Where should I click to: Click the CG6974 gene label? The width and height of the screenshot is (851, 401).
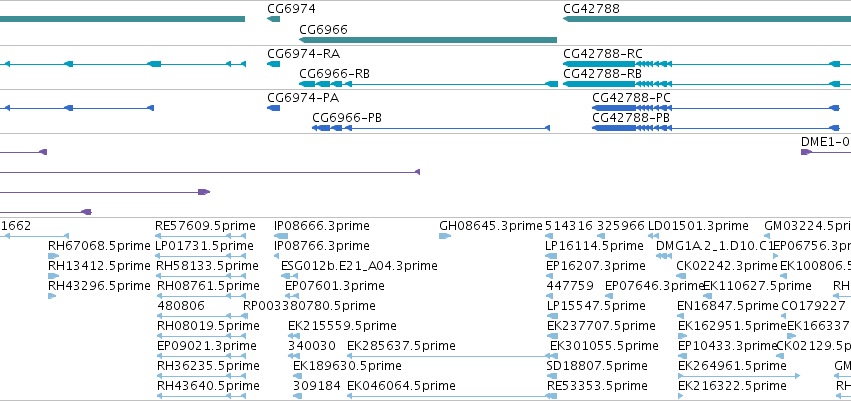(291, 9)
